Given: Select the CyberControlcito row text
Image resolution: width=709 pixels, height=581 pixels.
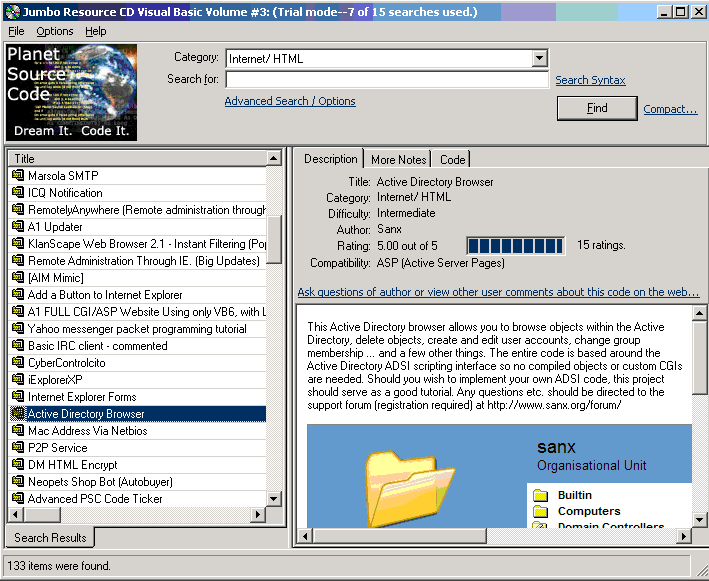Looking at the screenshot, I should [66, 363].
